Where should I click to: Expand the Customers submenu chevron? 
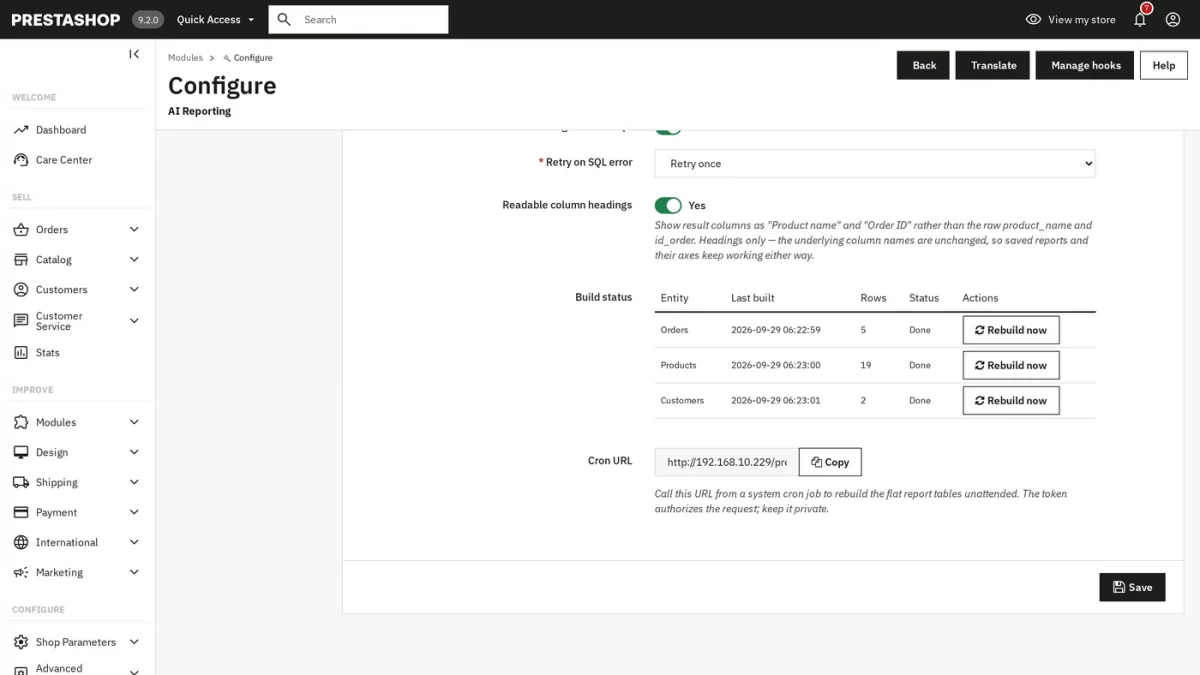tap(134, 290)
